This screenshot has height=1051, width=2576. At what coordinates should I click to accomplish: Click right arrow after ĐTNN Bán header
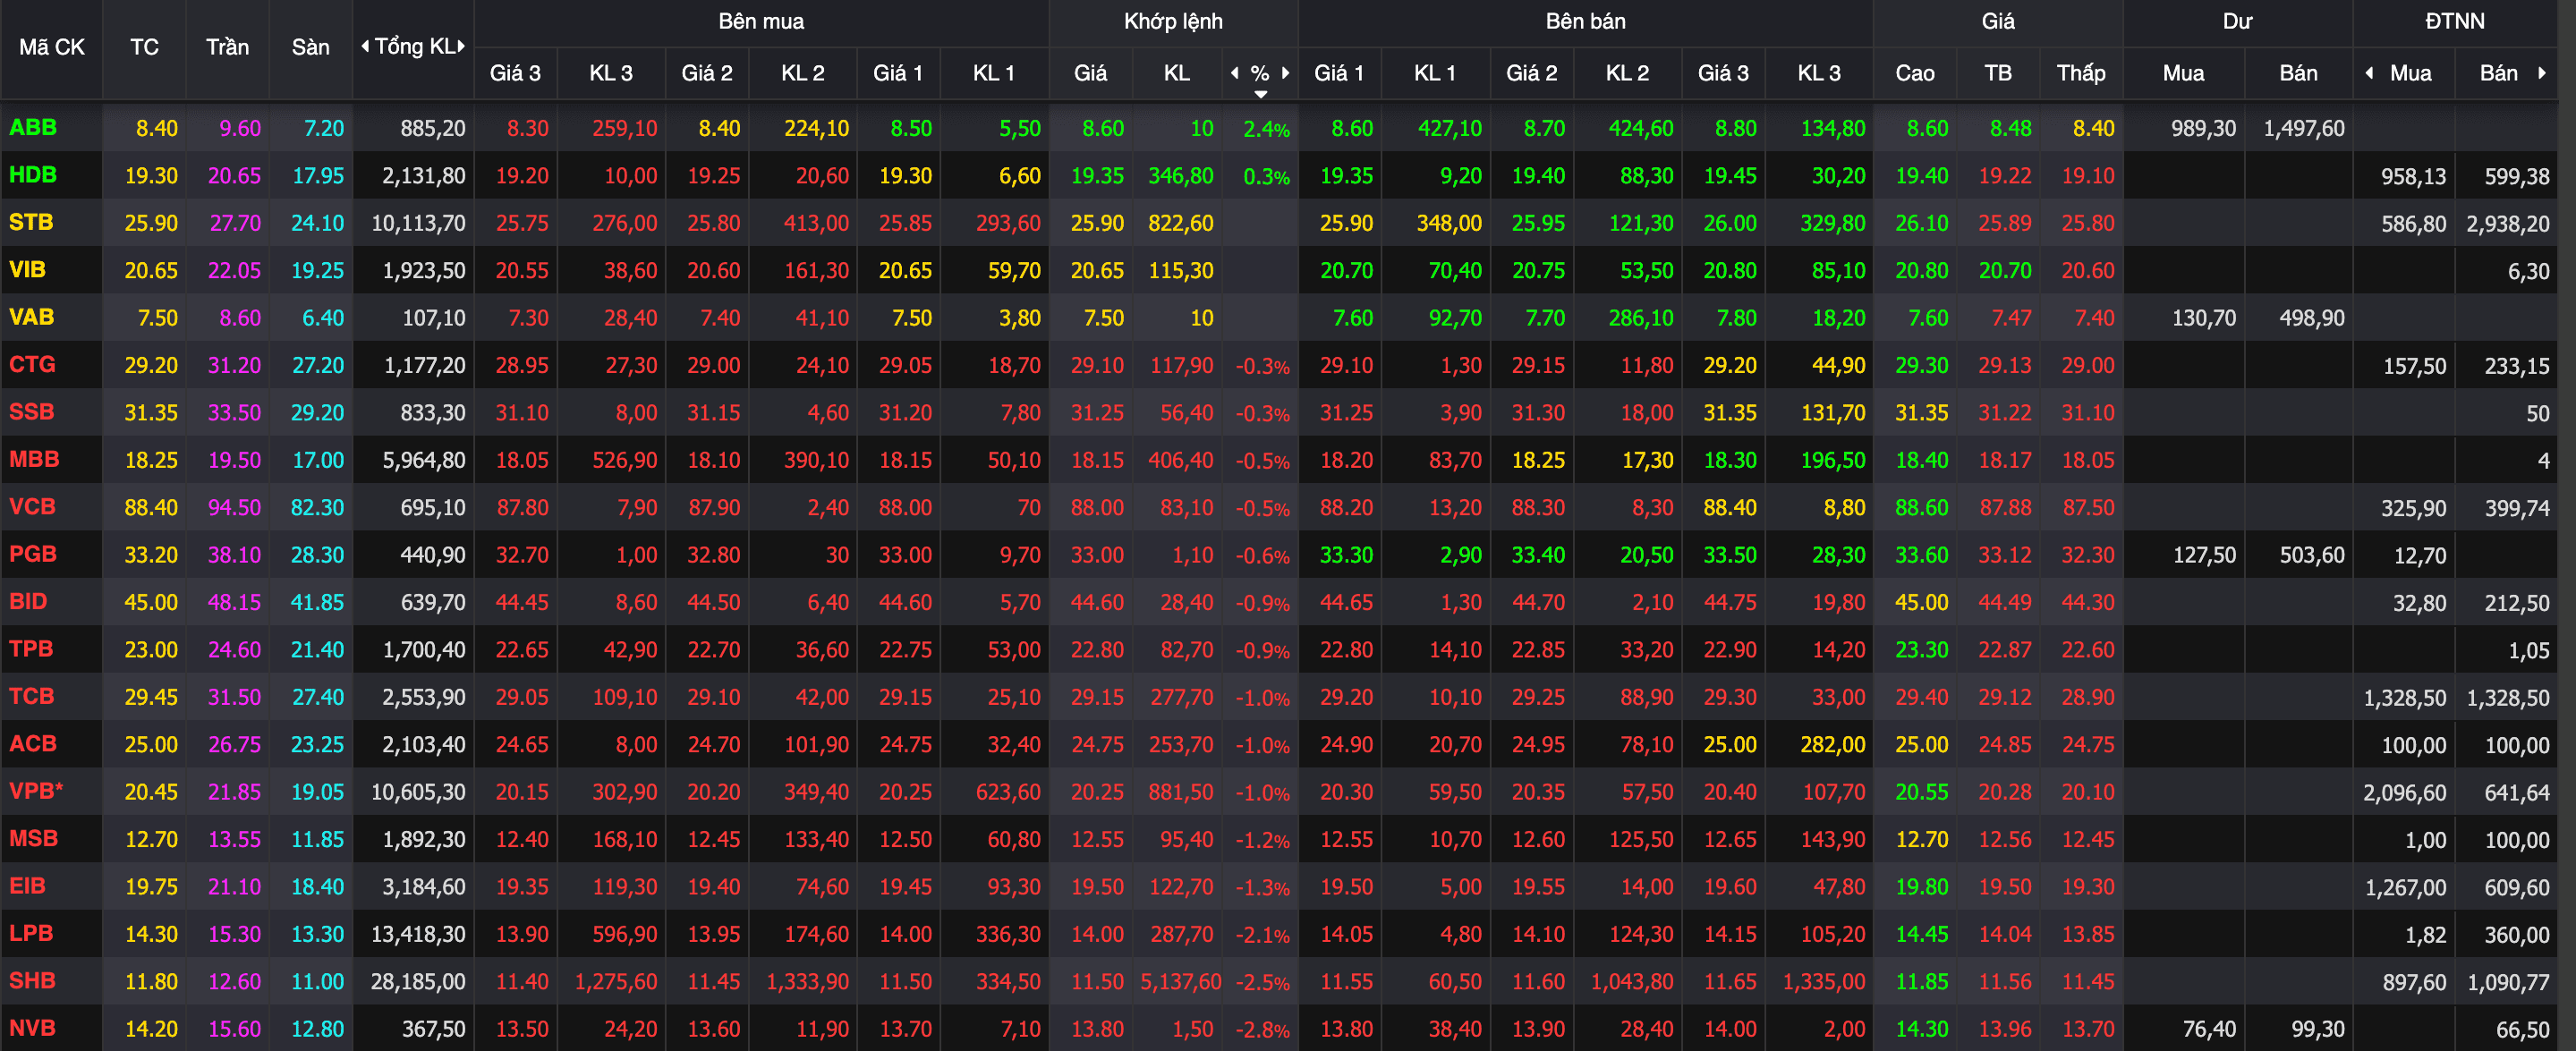pyautogui.click(x=2541, y=73)
